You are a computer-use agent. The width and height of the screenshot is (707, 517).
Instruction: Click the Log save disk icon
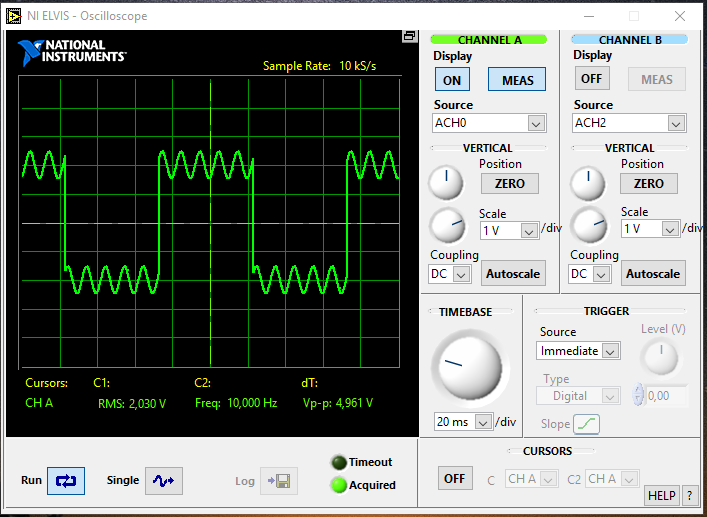[279, 480]
